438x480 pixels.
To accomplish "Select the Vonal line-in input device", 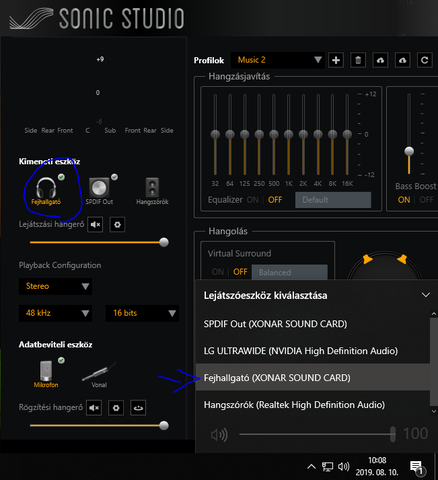I will [x=99, y=374].
